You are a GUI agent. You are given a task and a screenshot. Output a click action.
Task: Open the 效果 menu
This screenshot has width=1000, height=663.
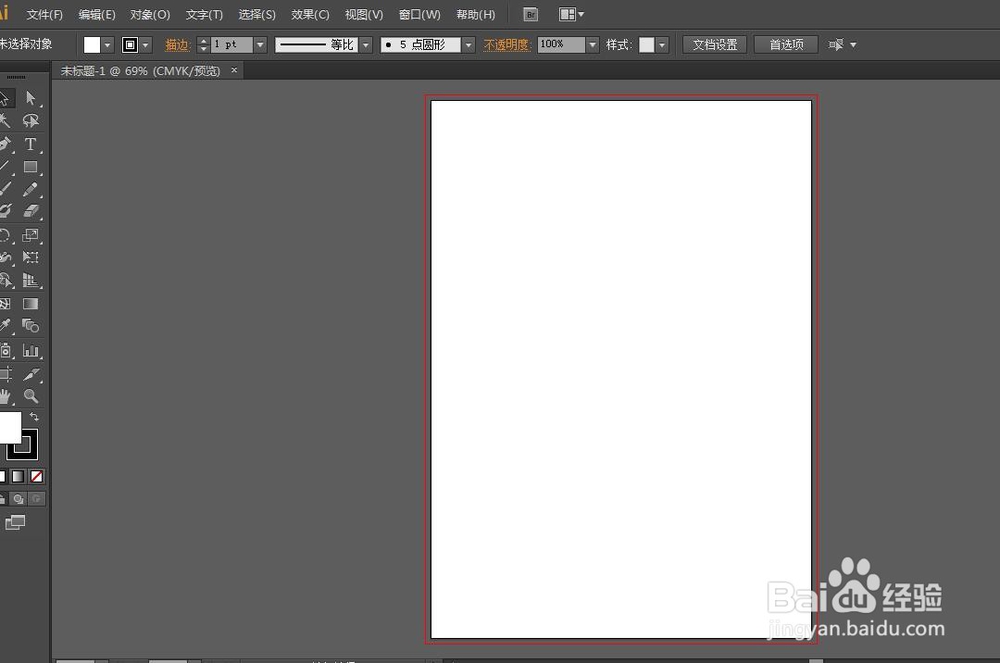click(x=309, y=14)
